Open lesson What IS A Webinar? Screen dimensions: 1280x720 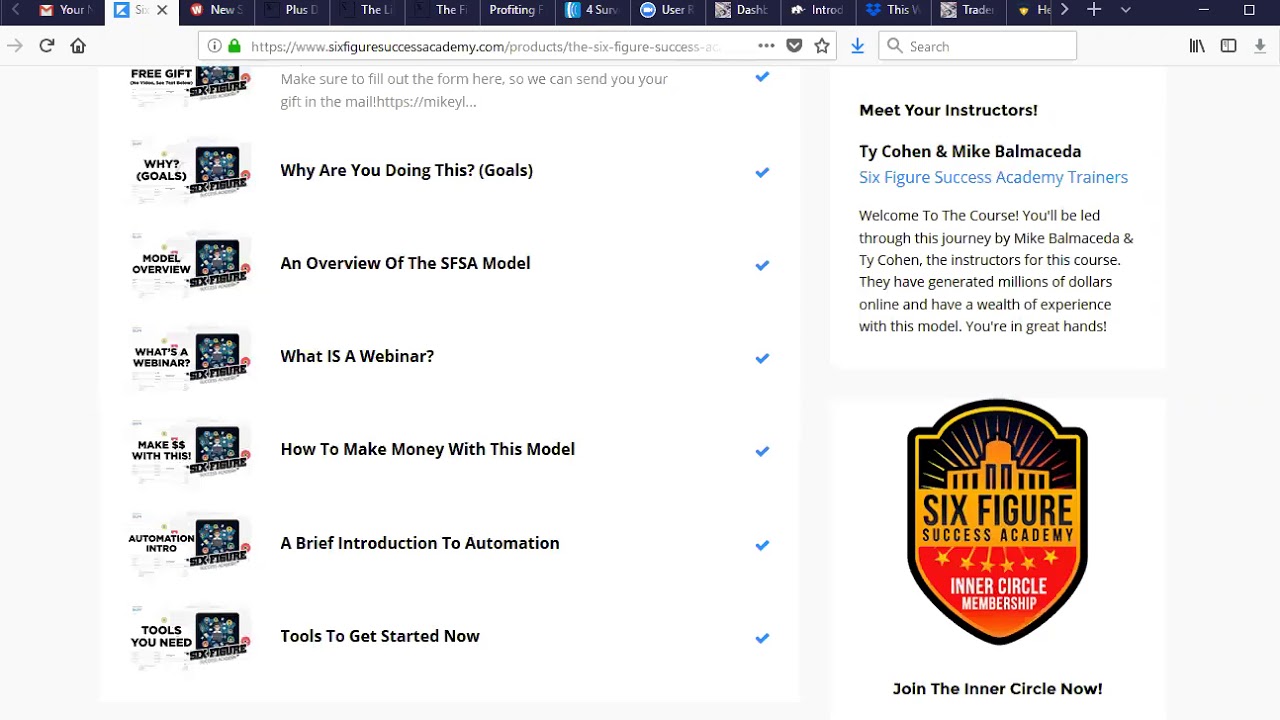357,356
